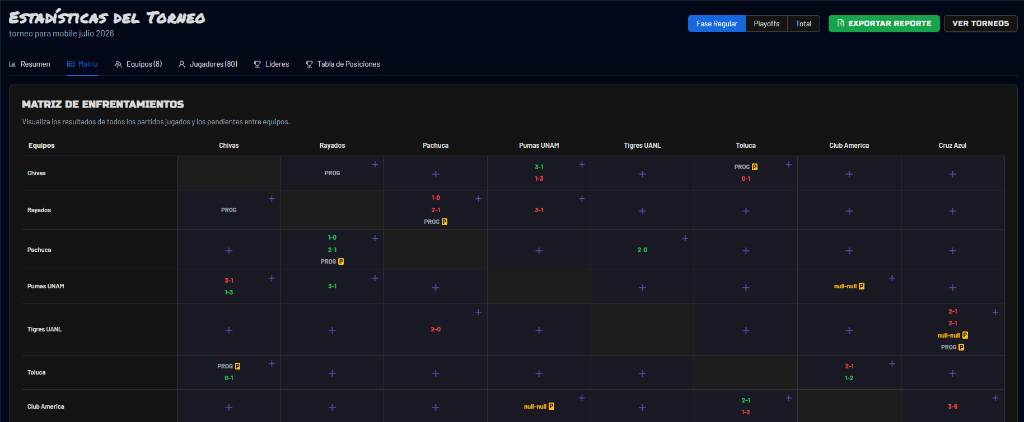Add match in Club America row, Pachuca column
1024x422 pixels.
436,408
